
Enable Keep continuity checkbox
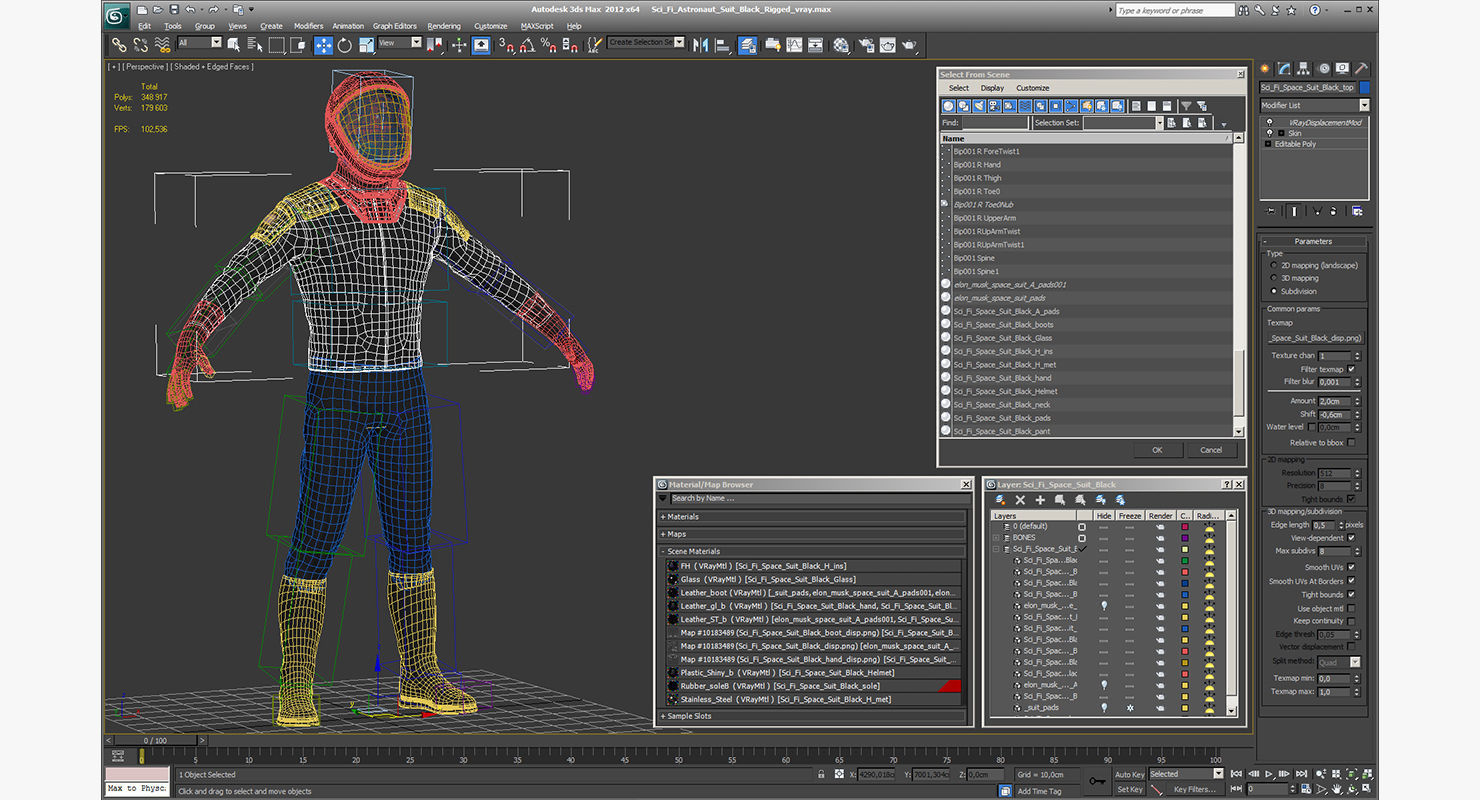1351,621
